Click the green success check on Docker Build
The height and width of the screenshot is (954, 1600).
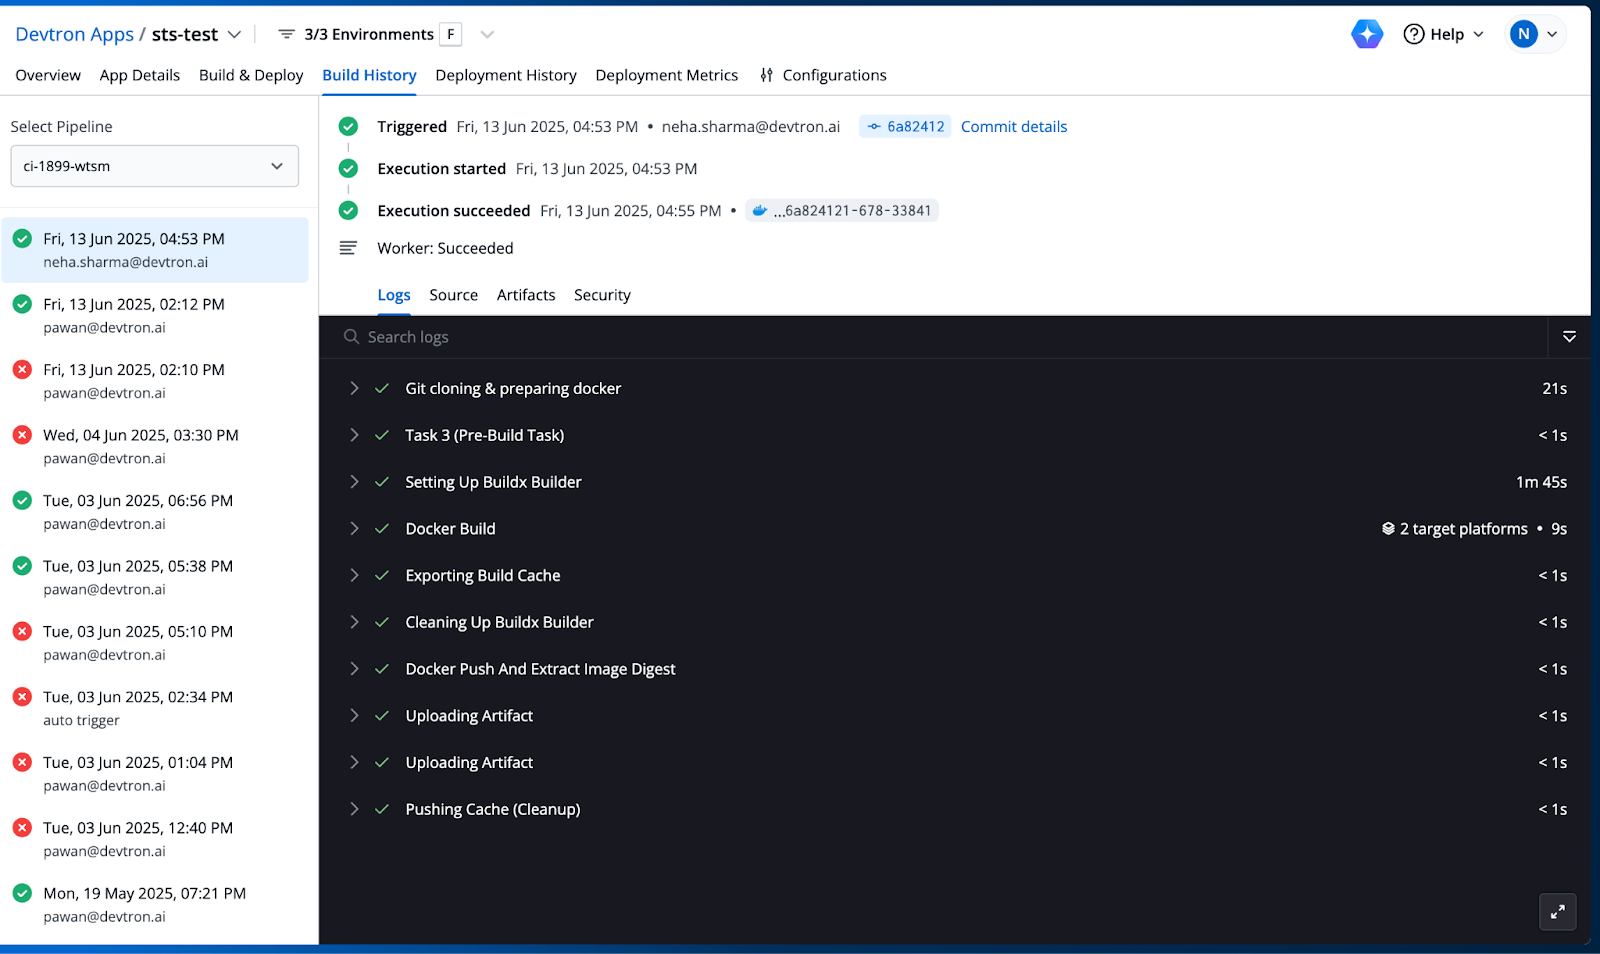[x=382, y=528]
